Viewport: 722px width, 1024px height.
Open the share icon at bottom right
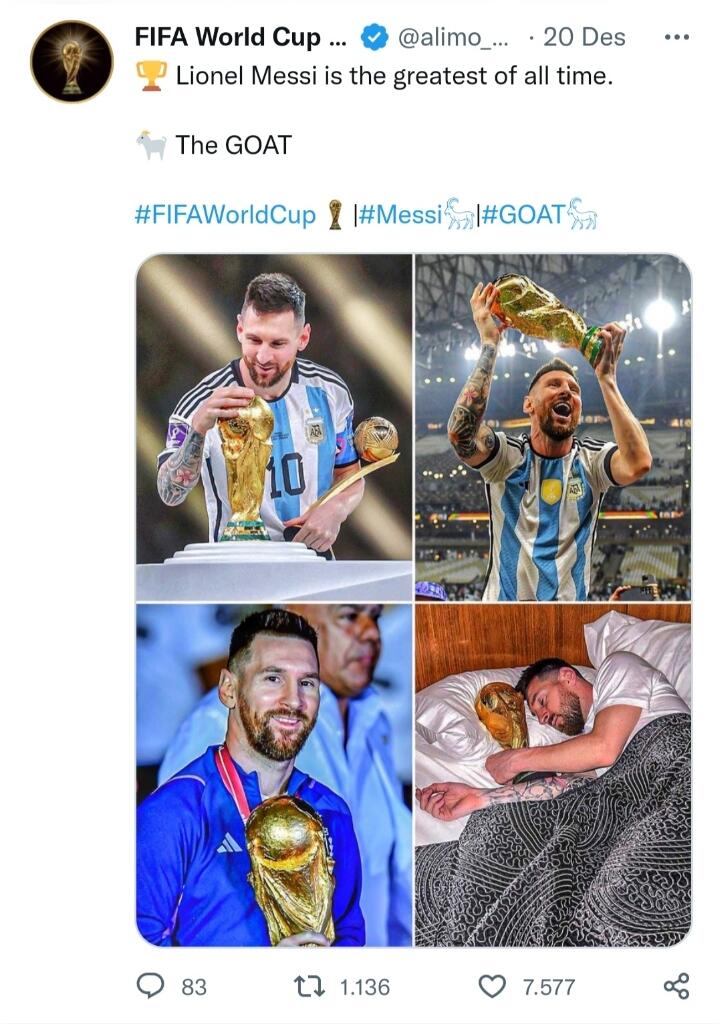(676, 986)
